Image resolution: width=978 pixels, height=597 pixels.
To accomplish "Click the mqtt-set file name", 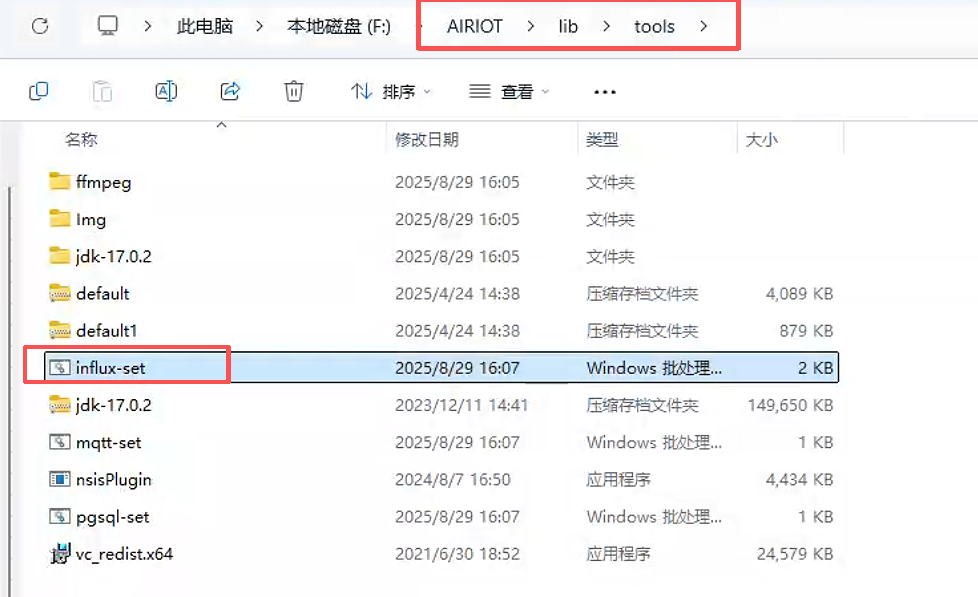I will pos(109,442).
